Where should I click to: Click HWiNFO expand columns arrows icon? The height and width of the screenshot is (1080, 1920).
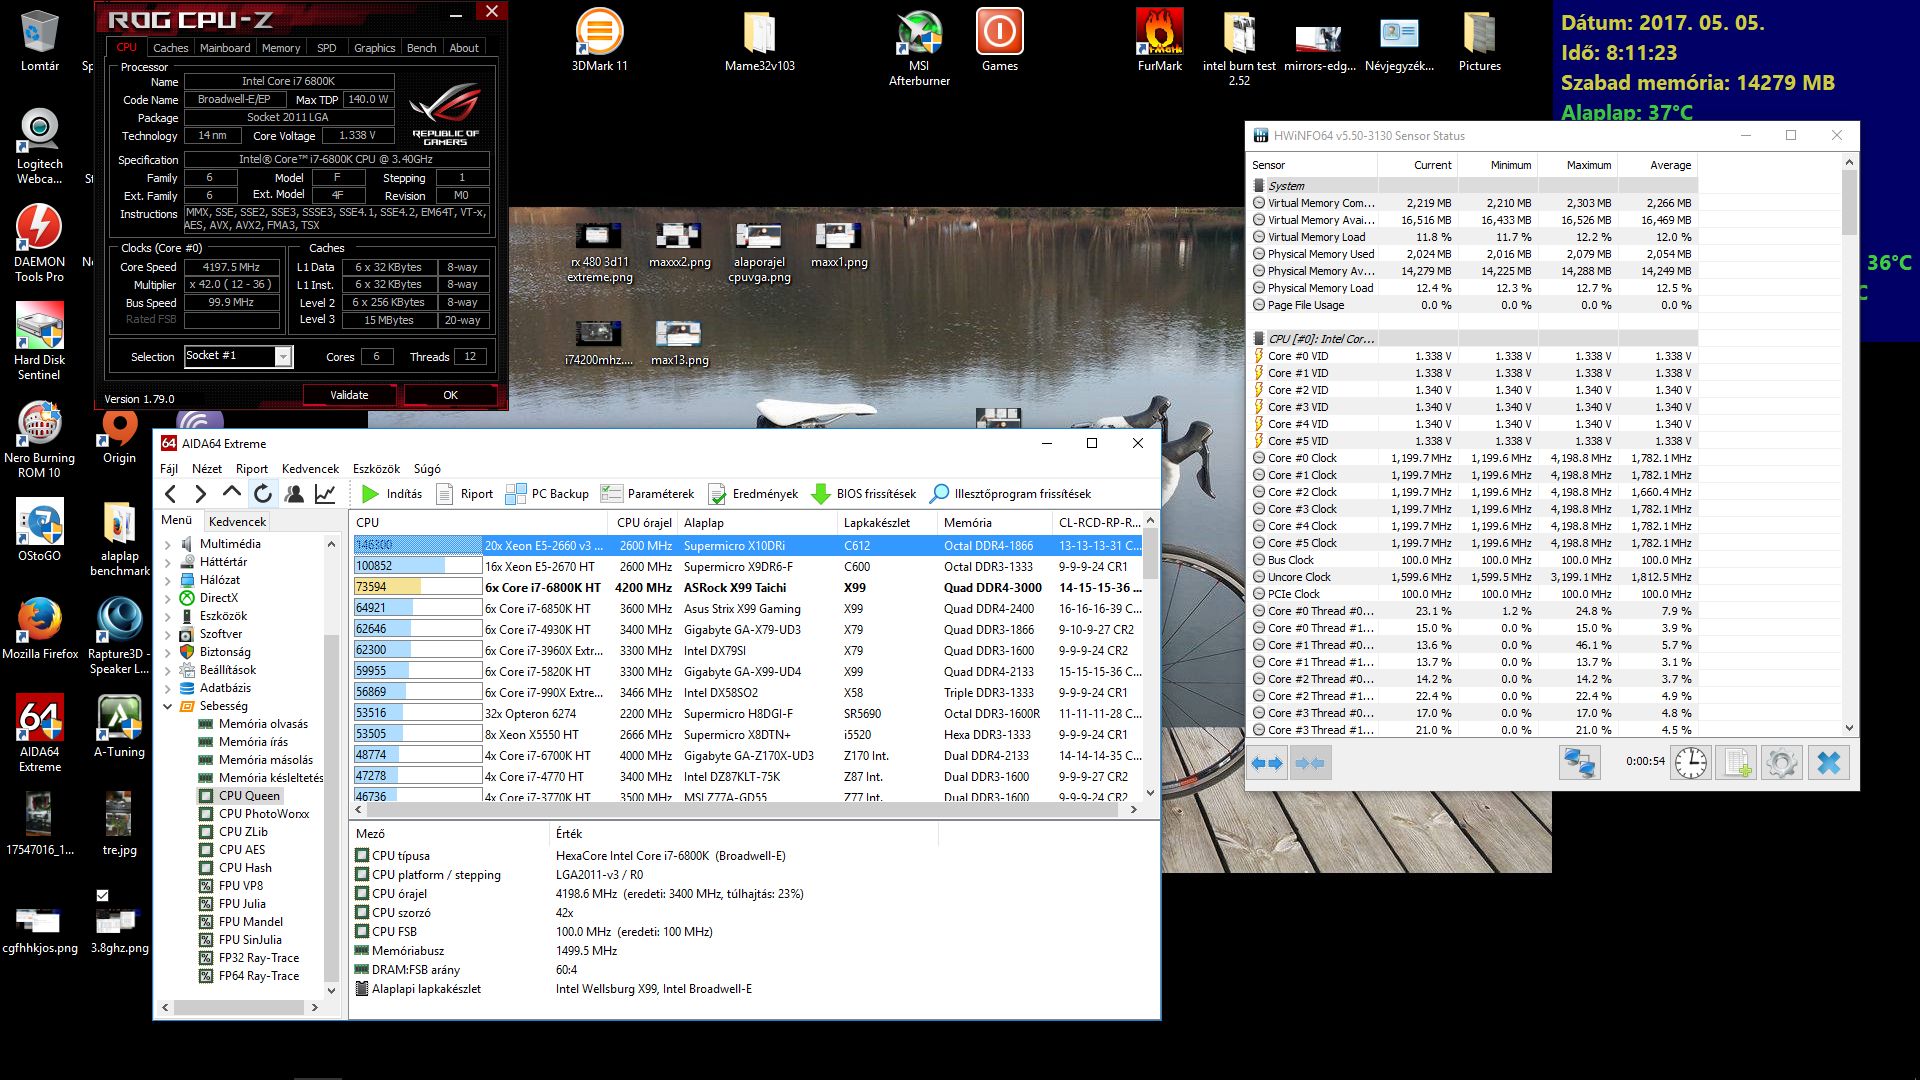[1267, 763]
